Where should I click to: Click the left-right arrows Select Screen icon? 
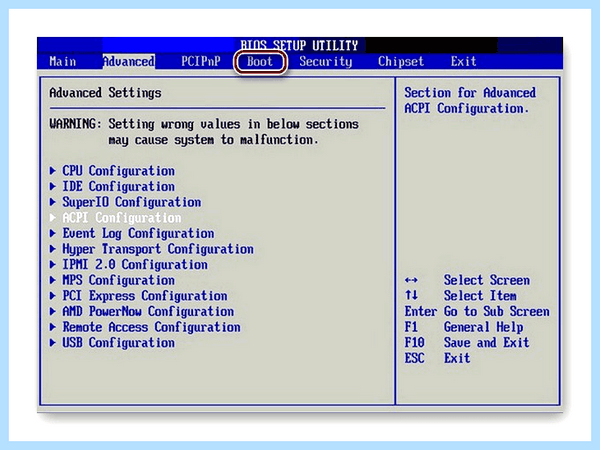point(411,280)
